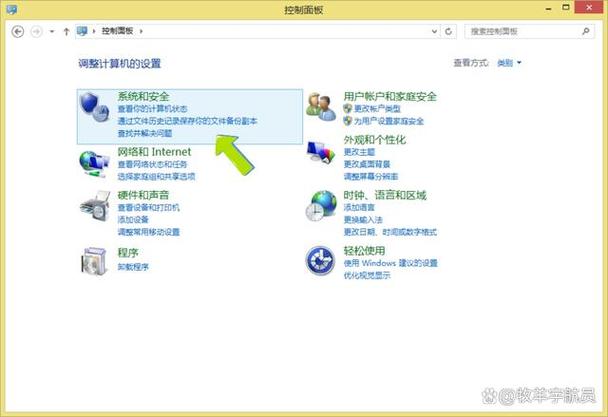Click the Up one level arrow
Screen dimensions: 608x417
click(x=67, y=32)
